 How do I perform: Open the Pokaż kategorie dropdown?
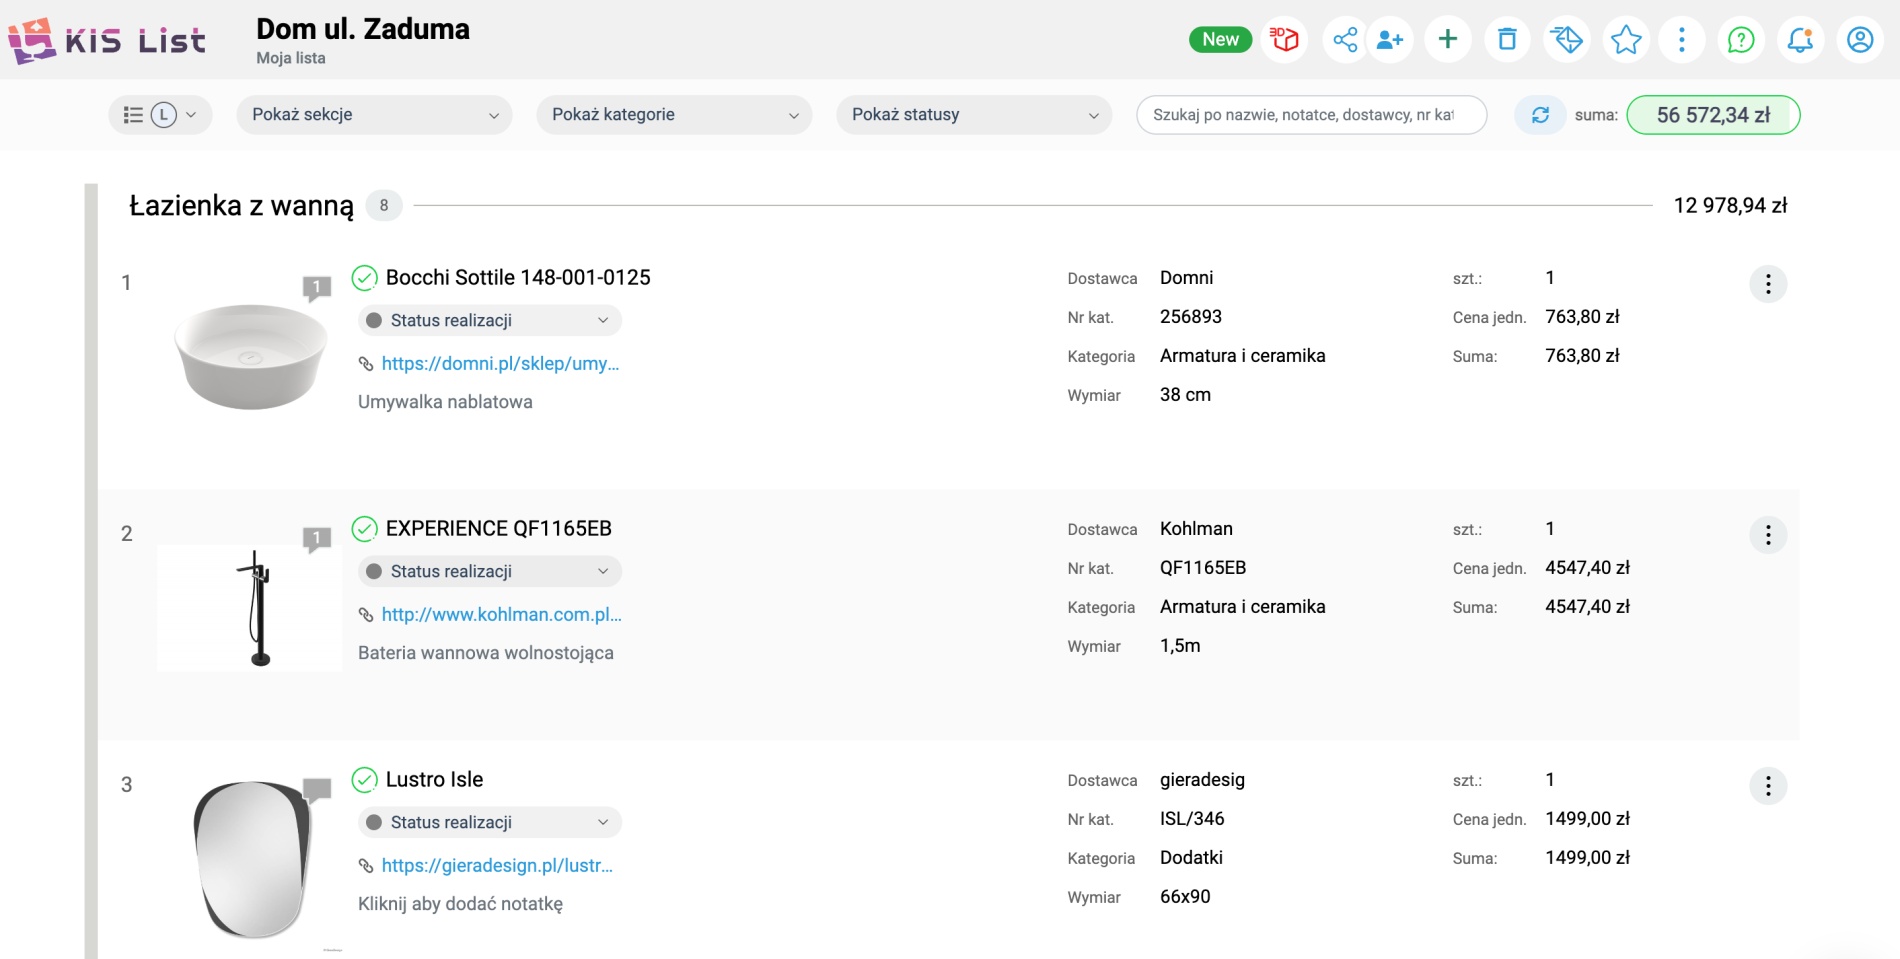tap(674, 115)
